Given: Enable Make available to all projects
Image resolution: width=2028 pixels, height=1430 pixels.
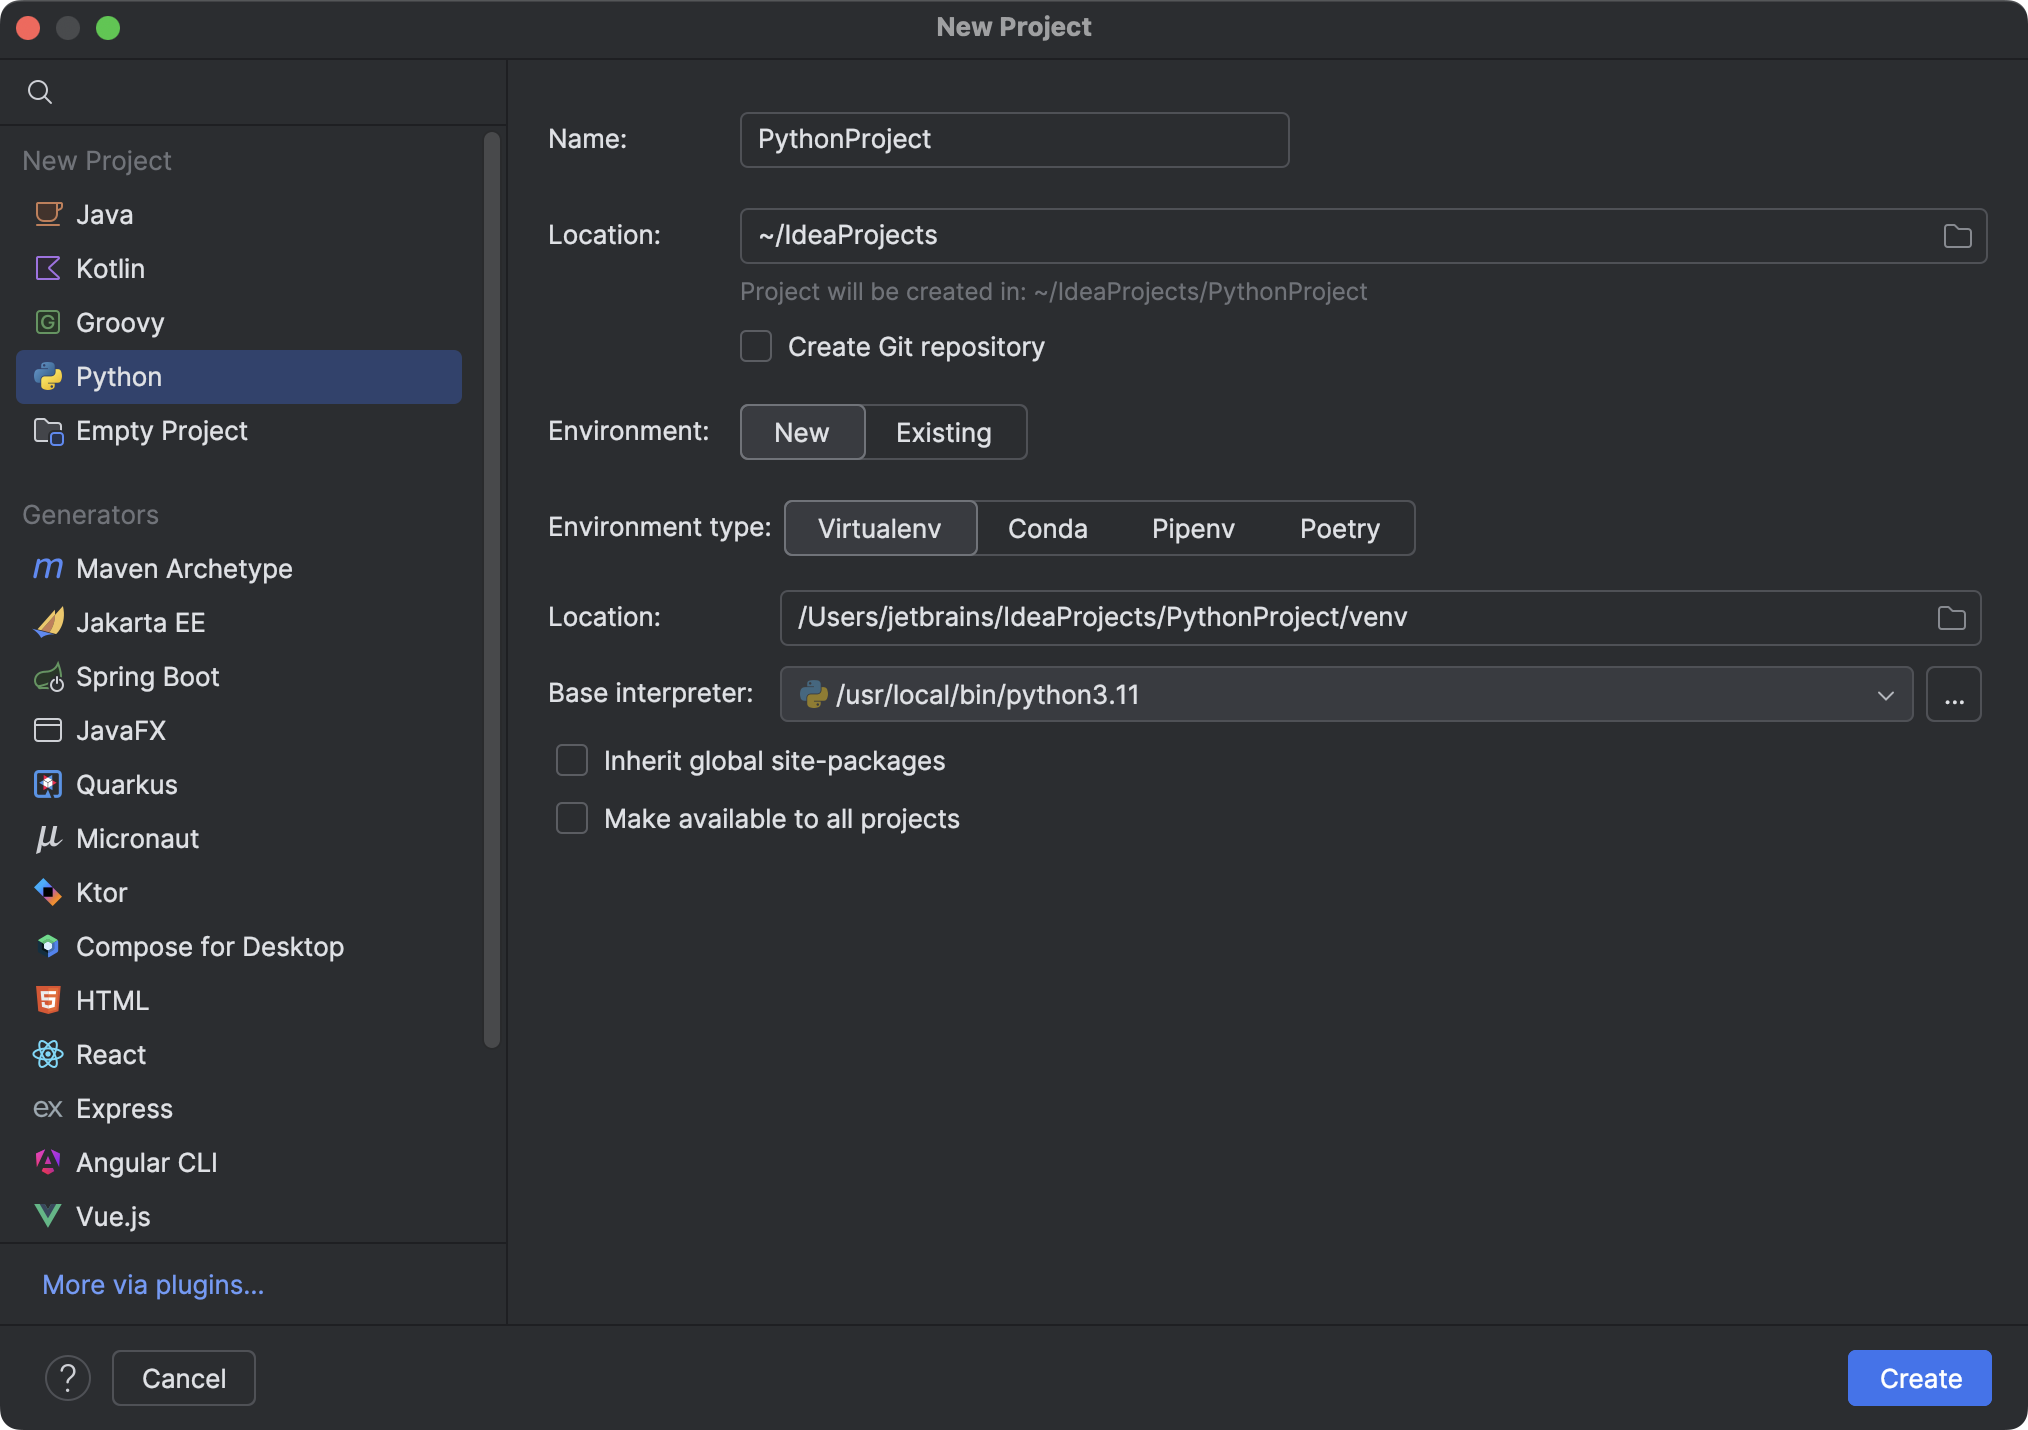Looking at the screenshot, I should point(571,818).
